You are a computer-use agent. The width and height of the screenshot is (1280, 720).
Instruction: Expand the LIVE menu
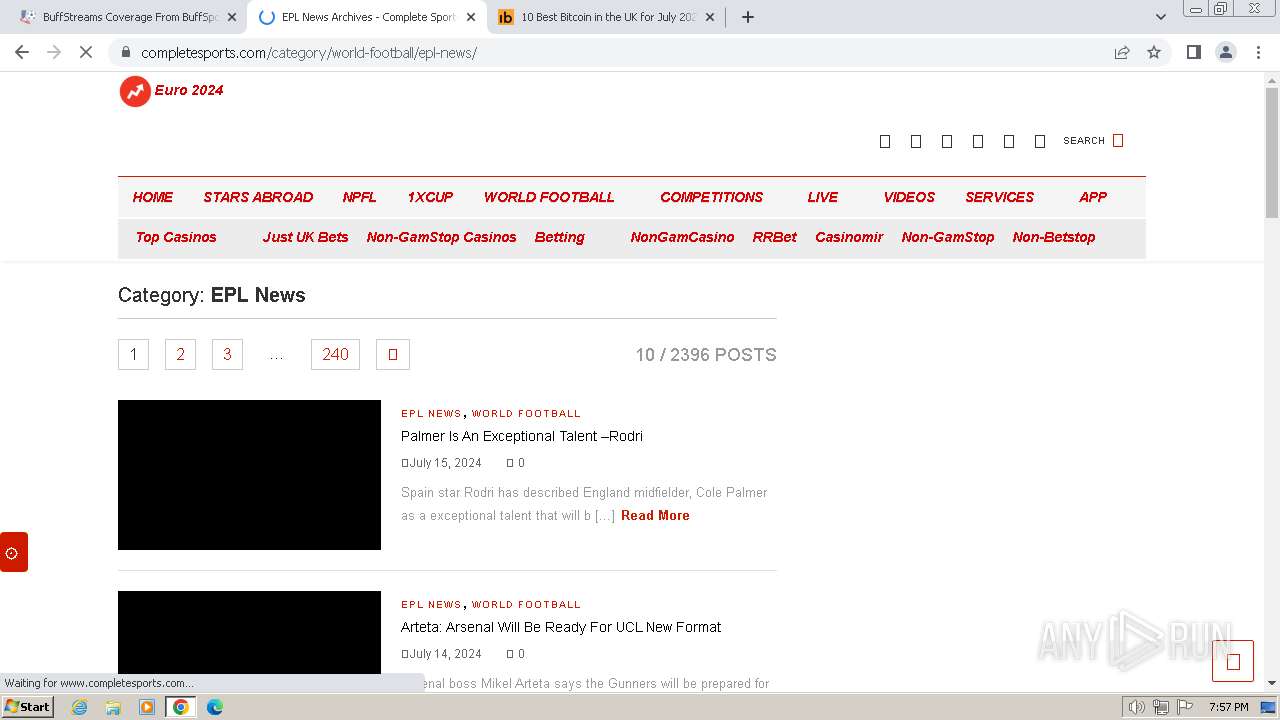(823, 197)
